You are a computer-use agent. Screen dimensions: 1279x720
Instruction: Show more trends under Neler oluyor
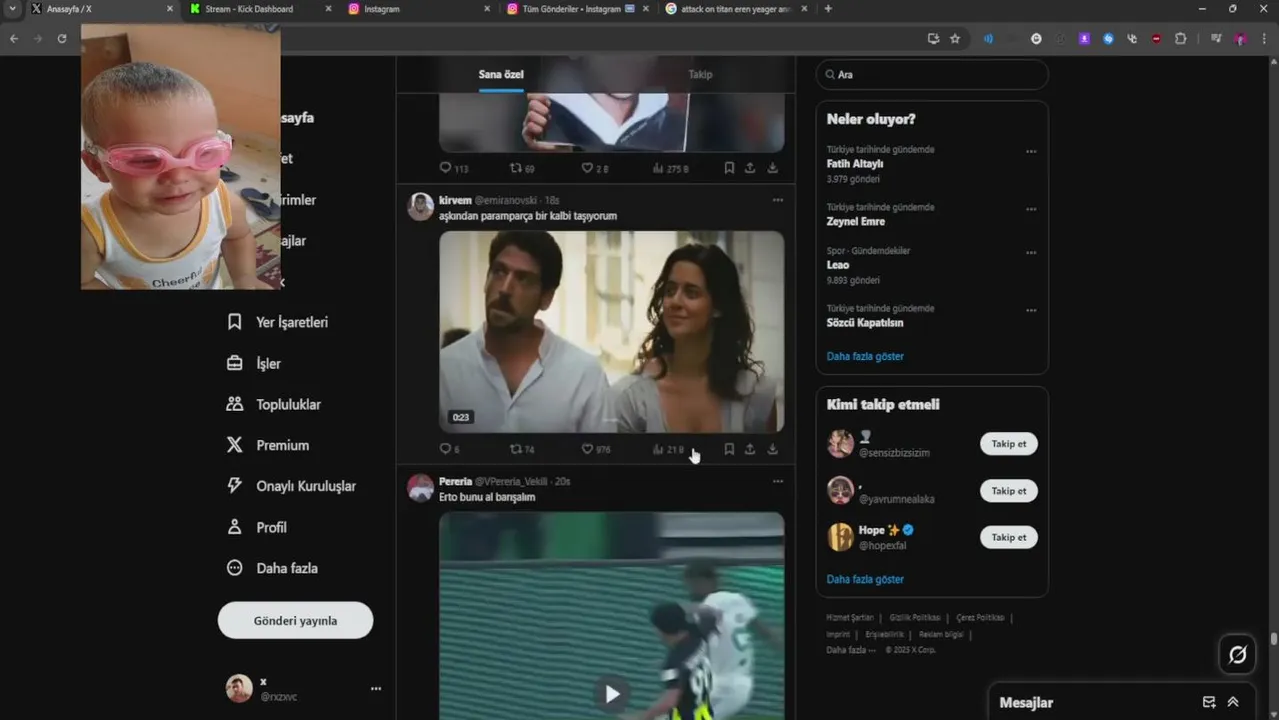[x=865, y=356]
